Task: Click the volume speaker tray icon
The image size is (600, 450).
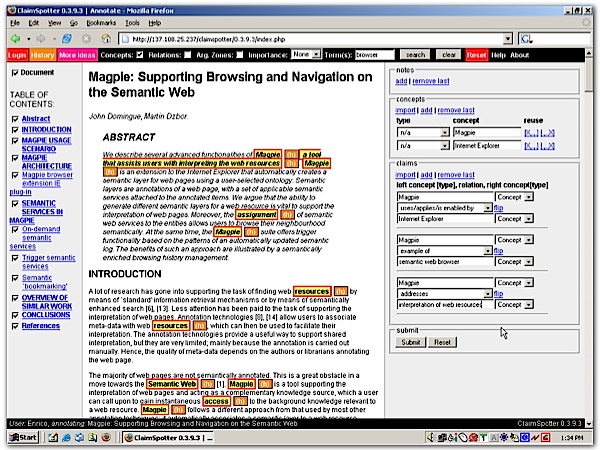Action: click(430, 437)
